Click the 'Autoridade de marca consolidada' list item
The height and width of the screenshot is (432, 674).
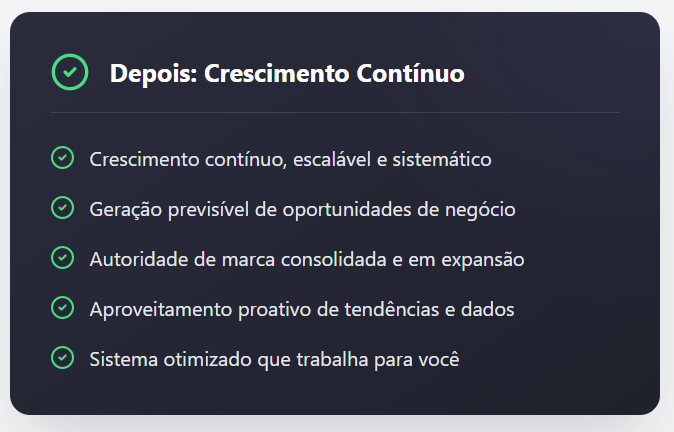coord(306,259)
